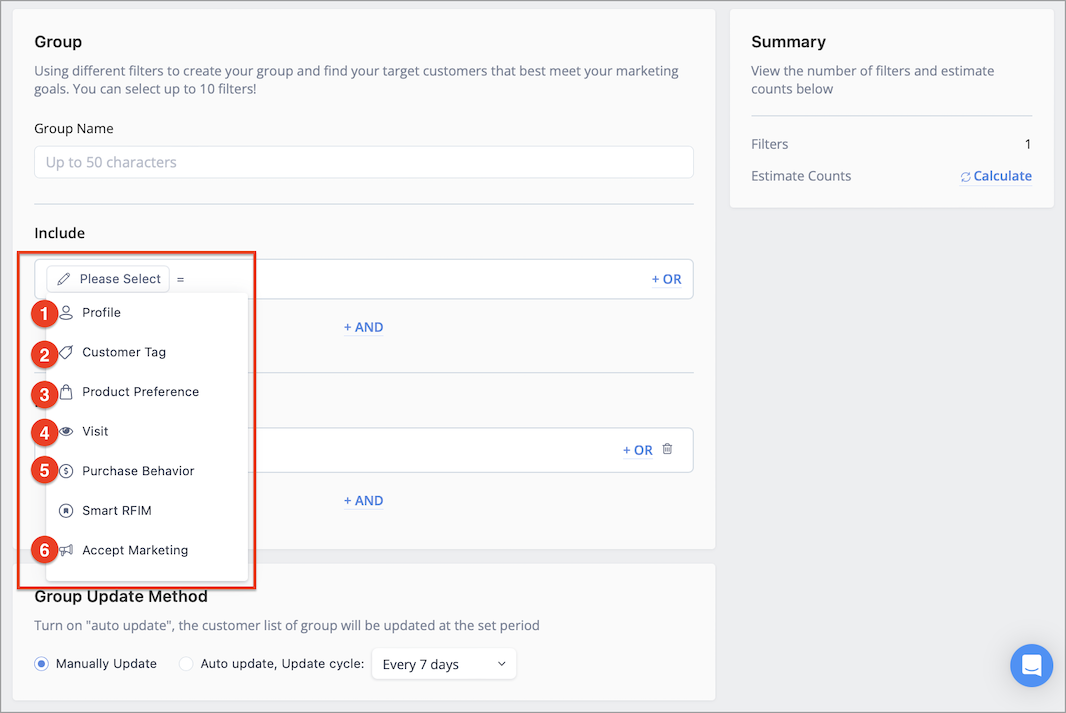Open the Please Select filter dropdown
The width and height of the screenshot is (1066, 713).
(x=108, y=279)
